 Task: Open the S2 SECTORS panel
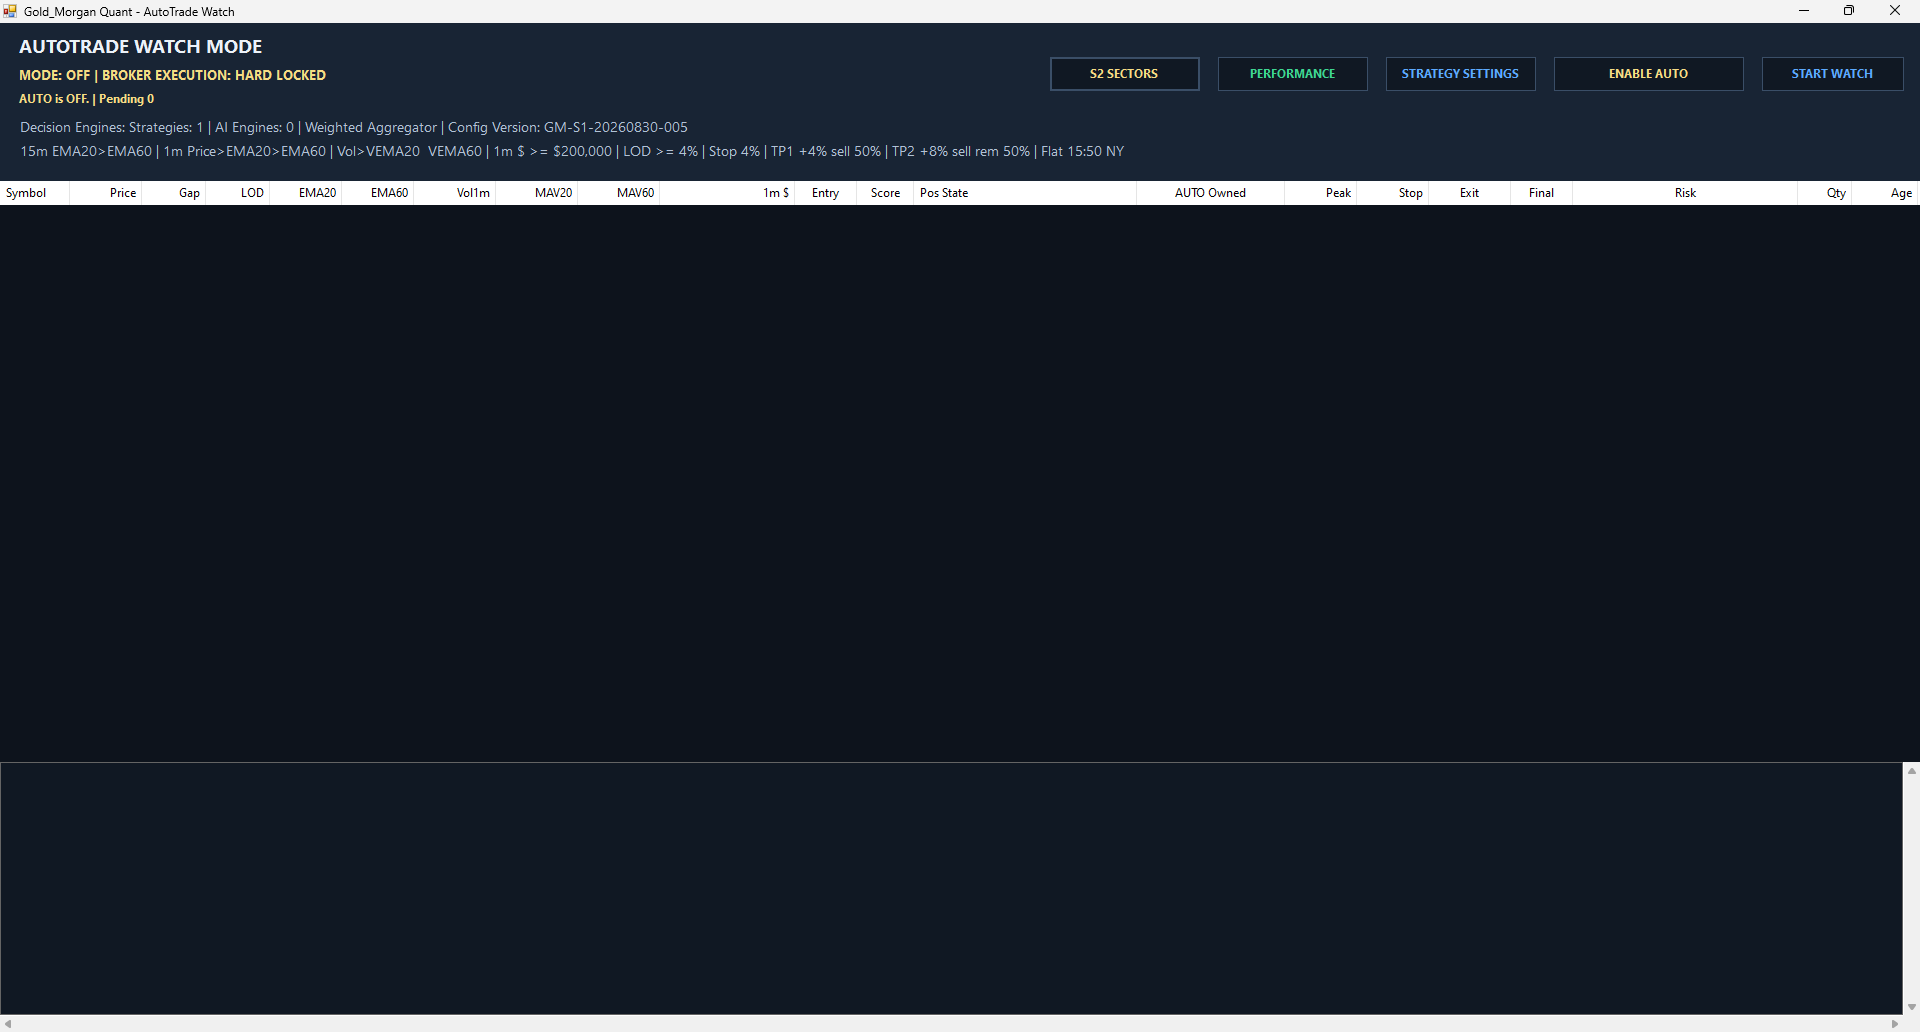1124,74
